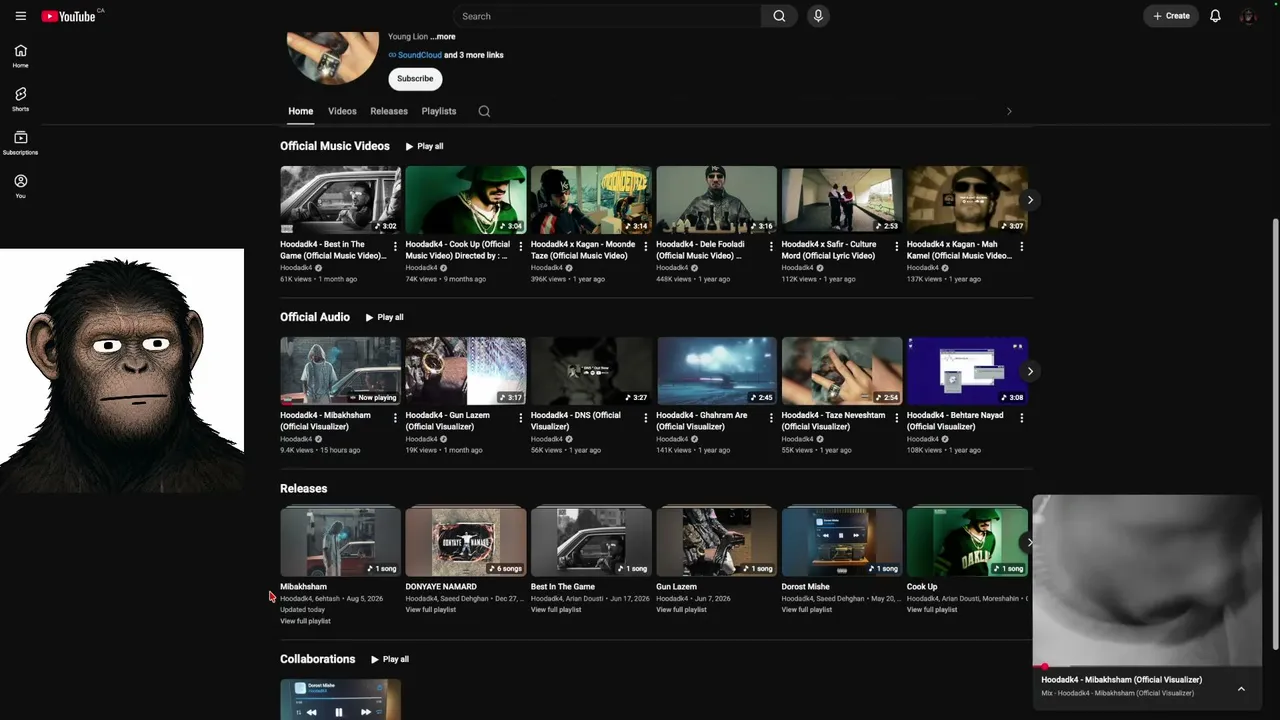This screenshot has height=720, width=1280.
Task: Open options for Mibakhsham visualizer
Action: point(395,418)
